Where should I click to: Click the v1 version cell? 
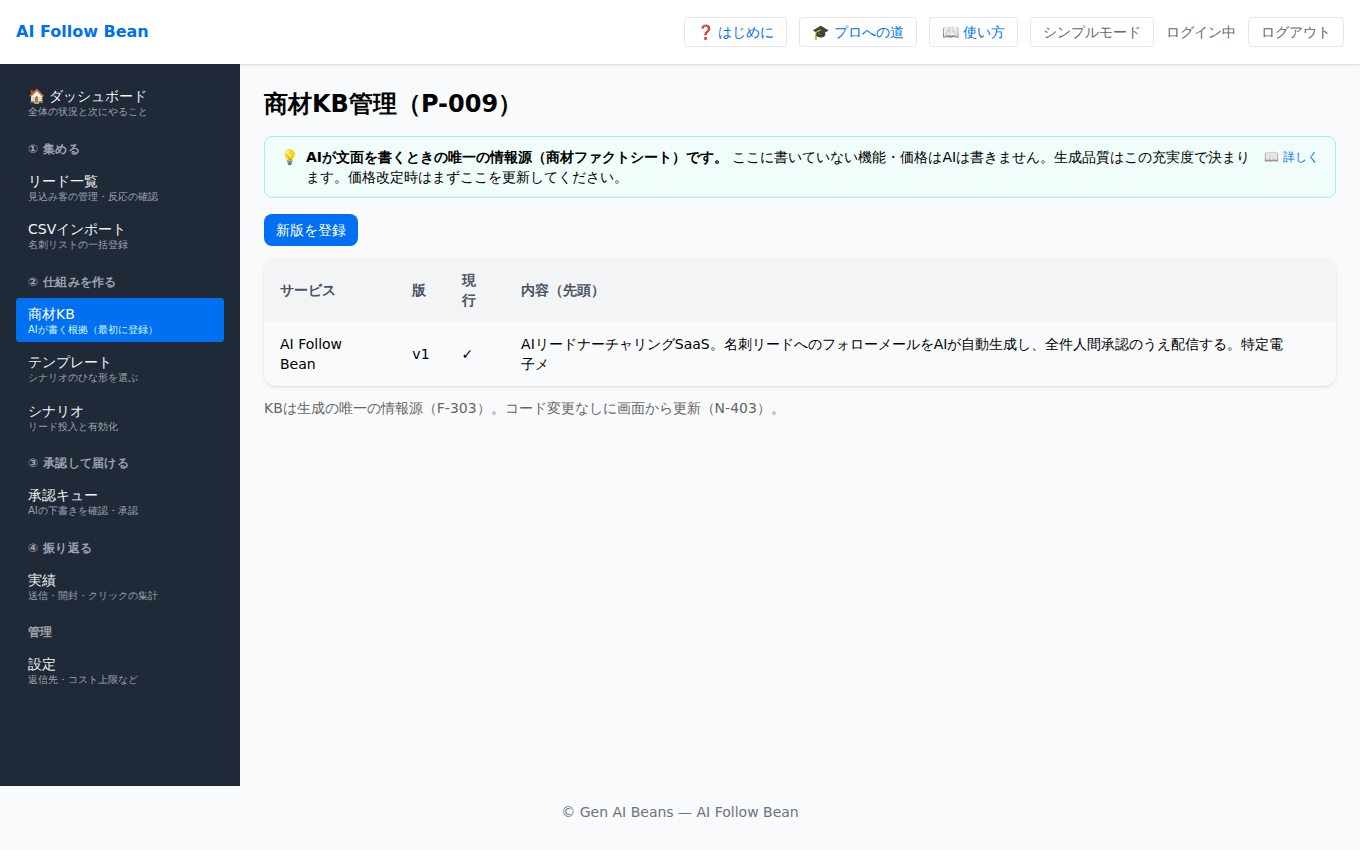point(421,354)
